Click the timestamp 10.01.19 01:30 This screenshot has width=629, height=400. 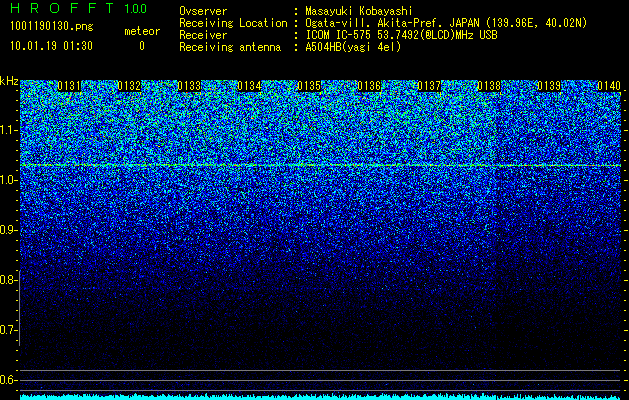coord(51,46)
